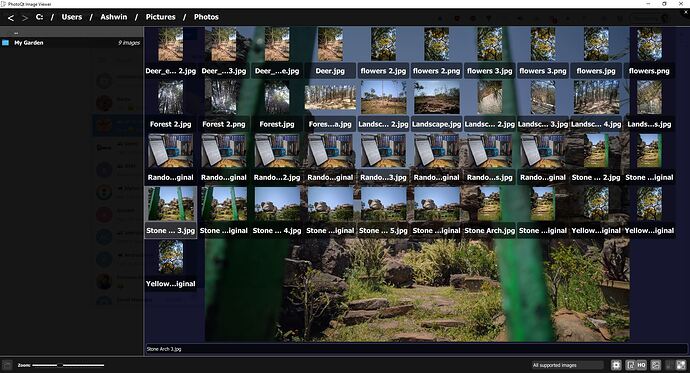
Task: Choose the flowers.jpg thumbnail
Action: tap(596, 52)
